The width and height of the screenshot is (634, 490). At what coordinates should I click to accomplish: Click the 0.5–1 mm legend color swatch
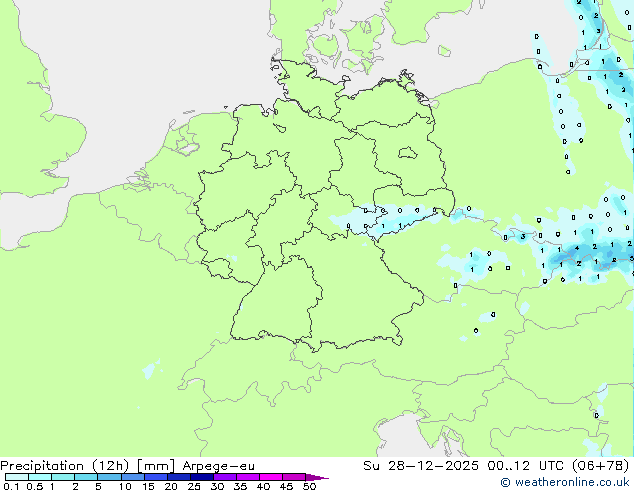tap(40, 477)
